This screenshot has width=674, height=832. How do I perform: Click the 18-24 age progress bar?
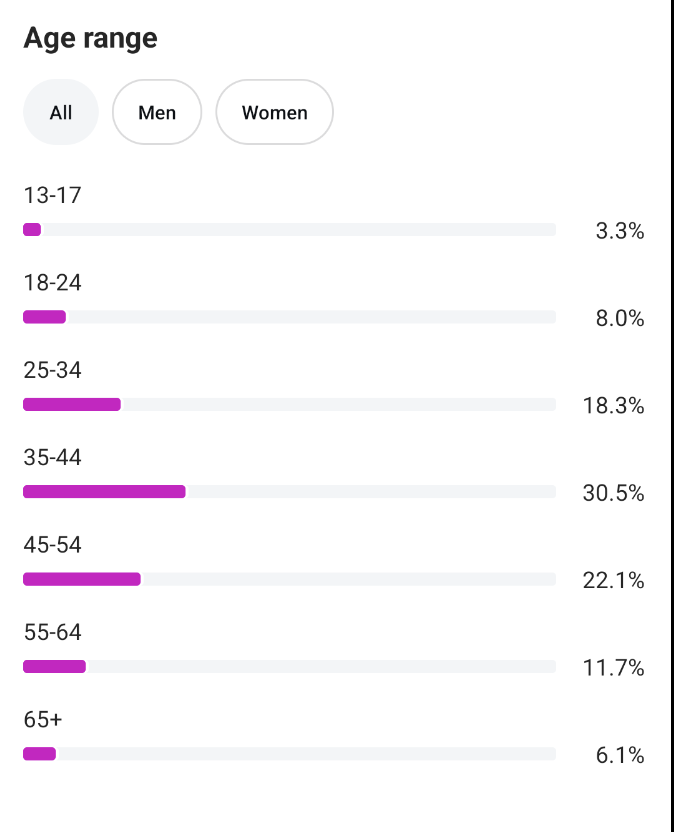tap(289, 317)
